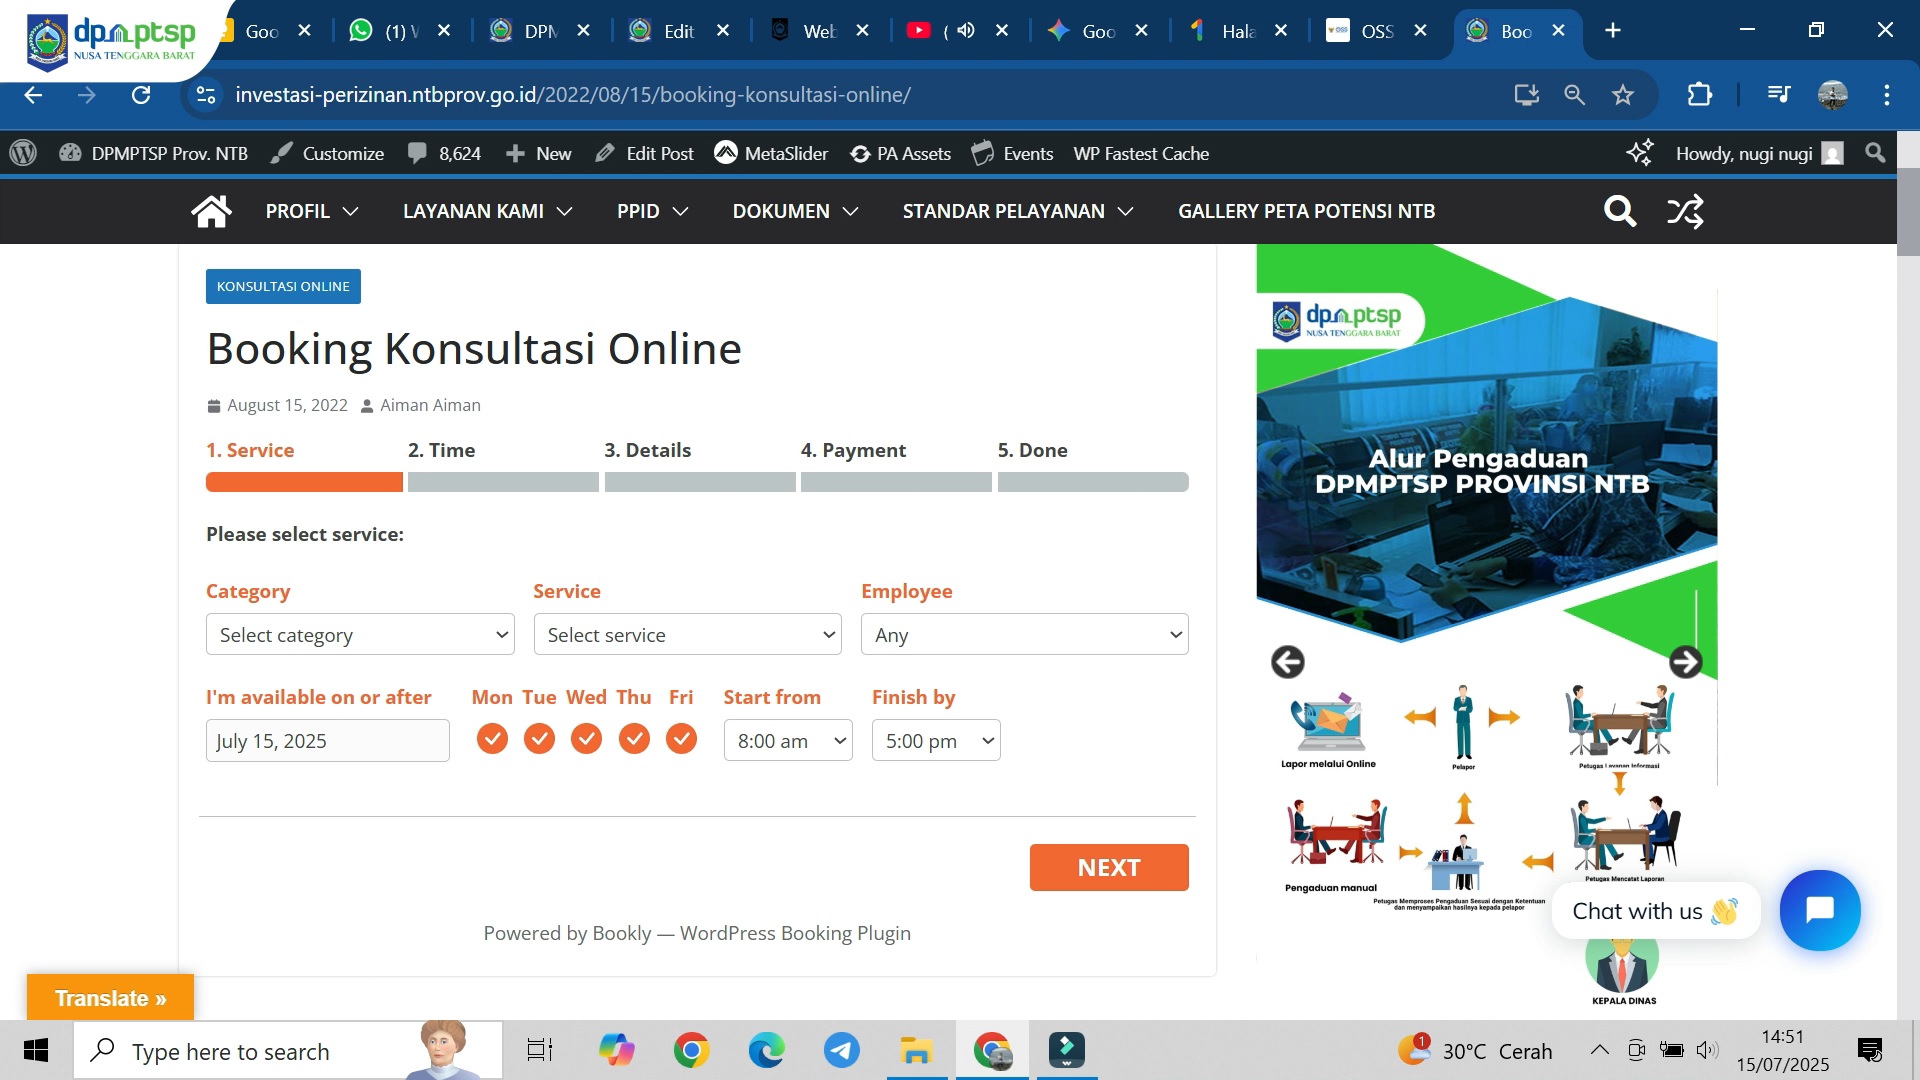Bookmark this page with the star icon

point(1622,95)
